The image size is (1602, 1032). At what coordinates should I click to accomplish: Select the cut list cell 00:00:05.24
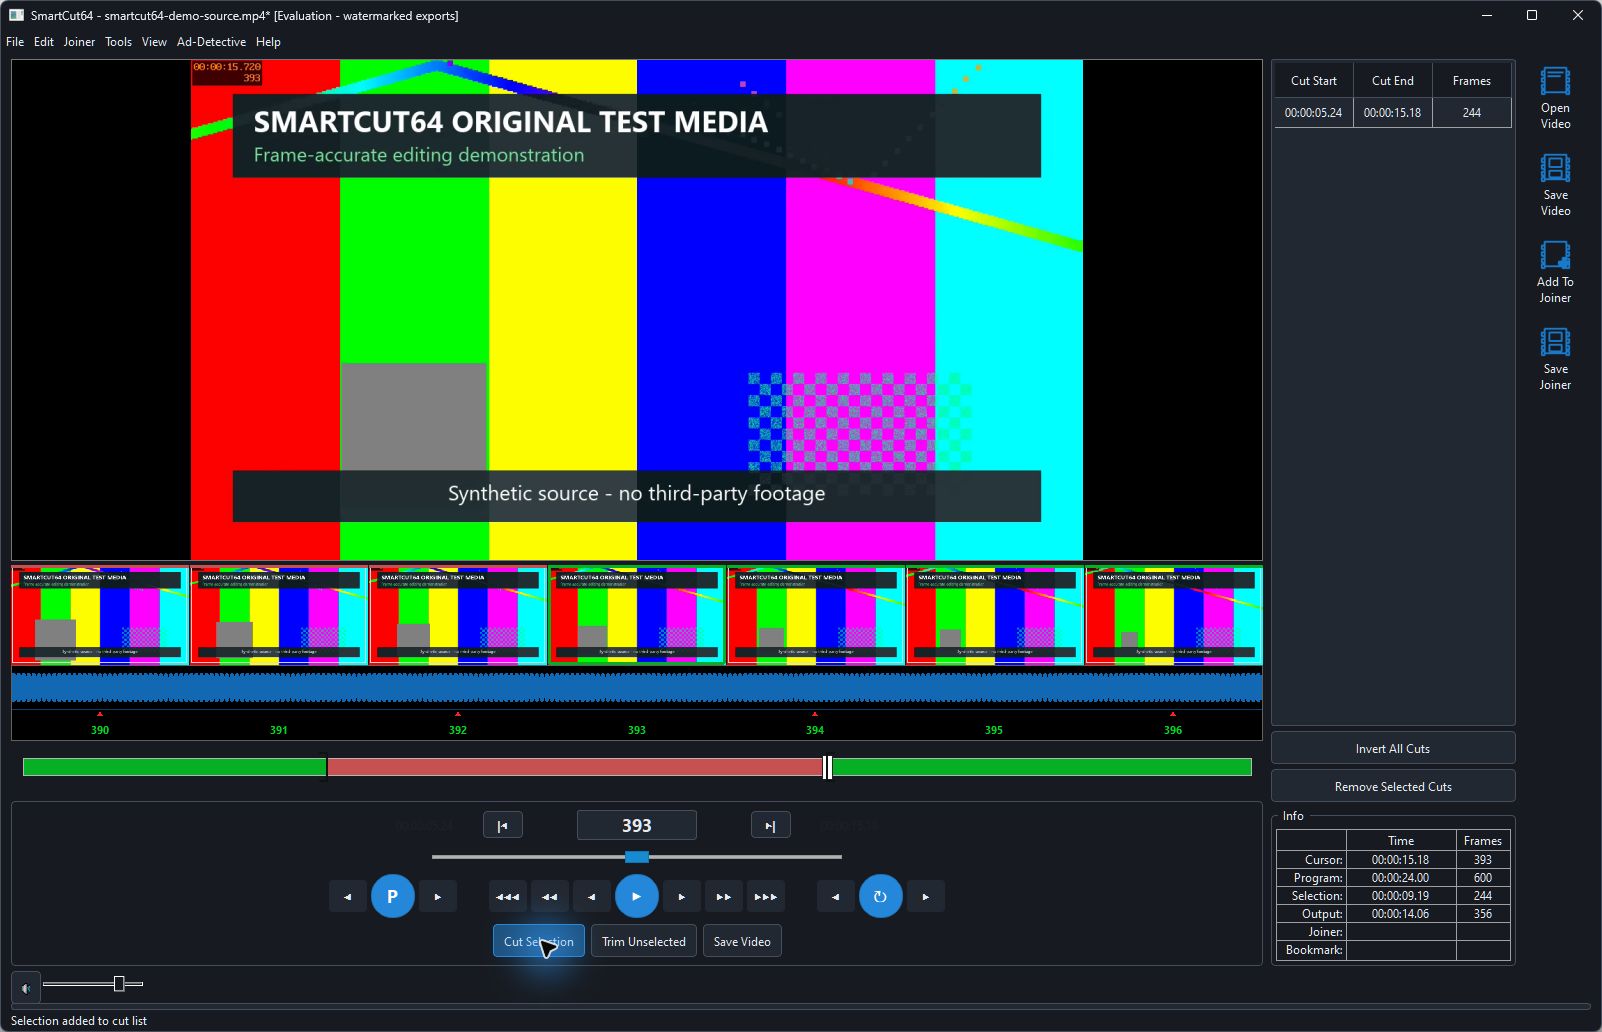pyautogui.click(x=1314, y=113)
